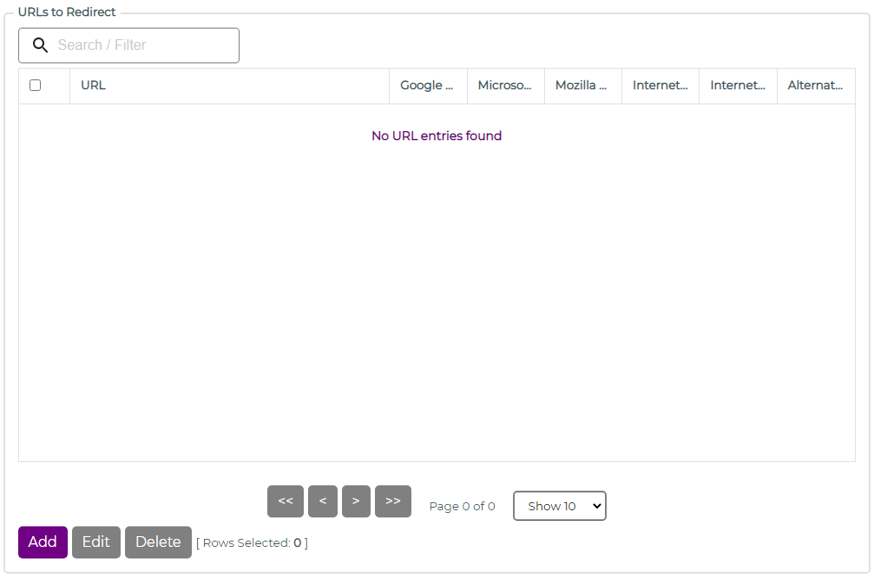Click the Microsoft column header
This screenshot has height=579, width=874.
pyautogui.click(x=505, y=85)
